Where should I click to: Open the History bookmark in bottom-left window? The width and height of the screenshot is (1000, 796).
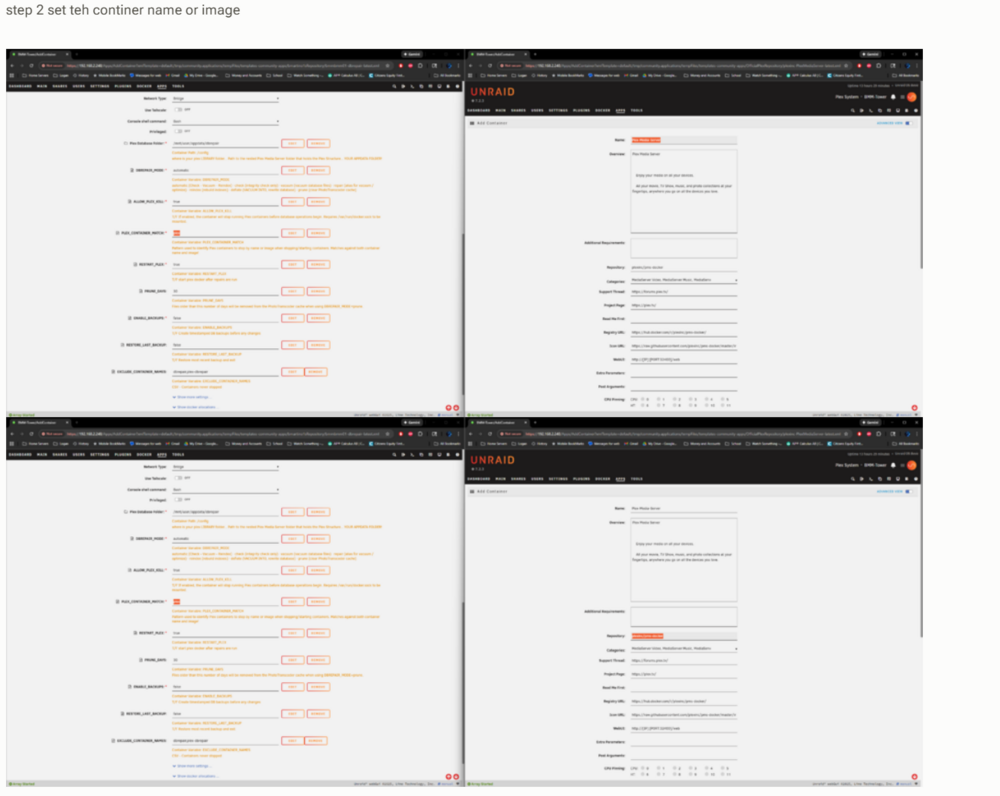coord(80,444)
